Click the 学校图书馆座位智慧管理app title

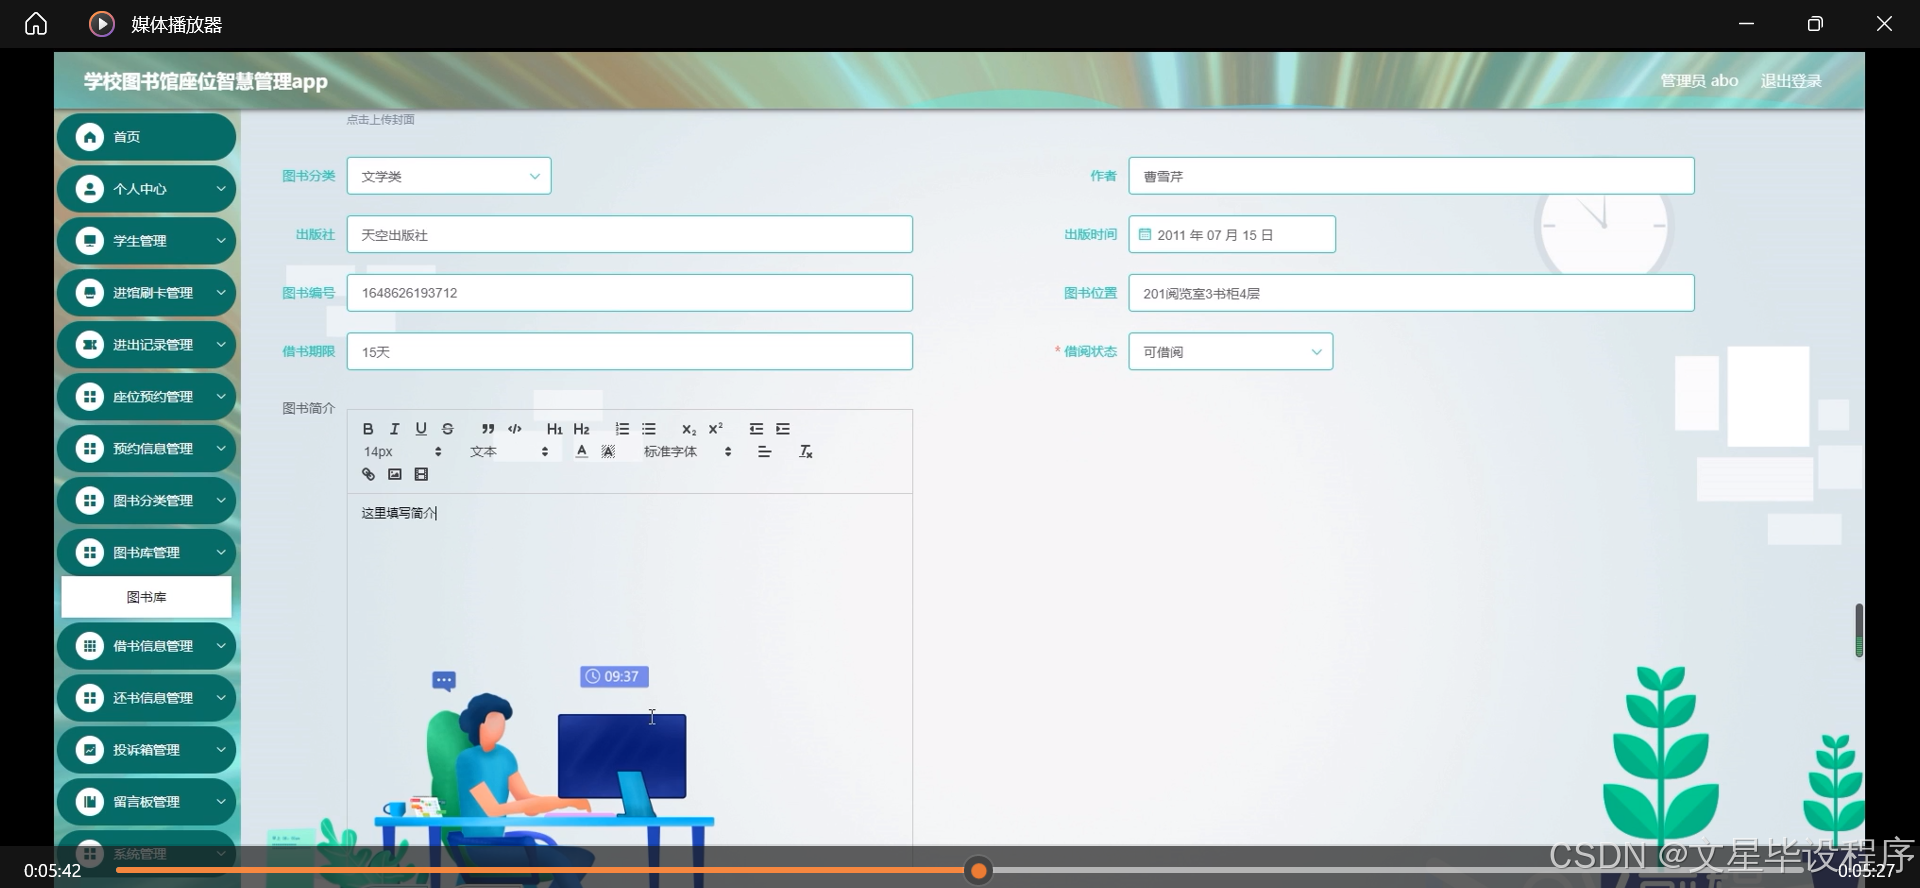(x=206, y=82)
